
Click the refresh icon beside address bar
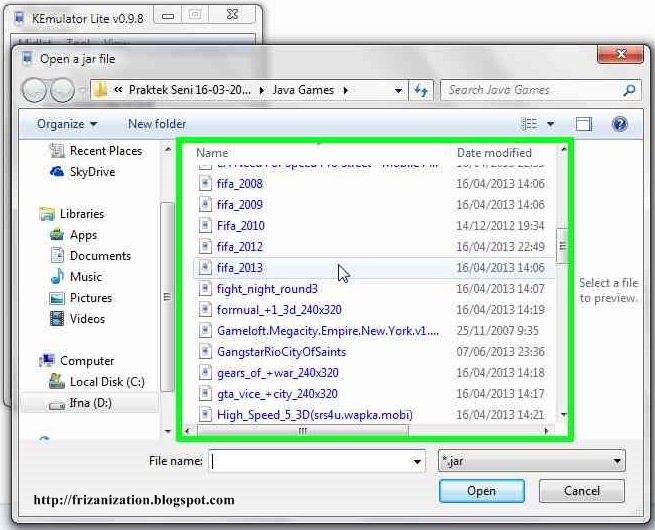pos(421,90)
